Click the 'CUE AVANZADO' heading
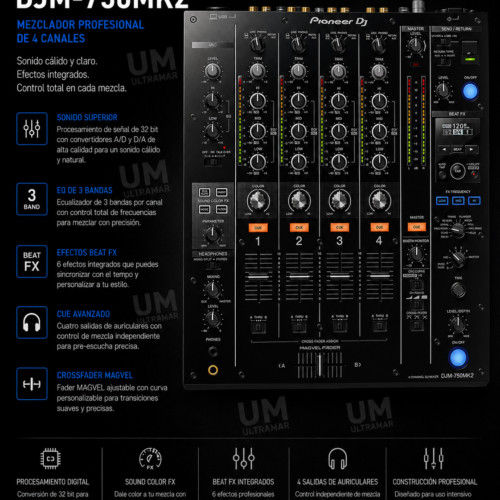 point(83,314)
